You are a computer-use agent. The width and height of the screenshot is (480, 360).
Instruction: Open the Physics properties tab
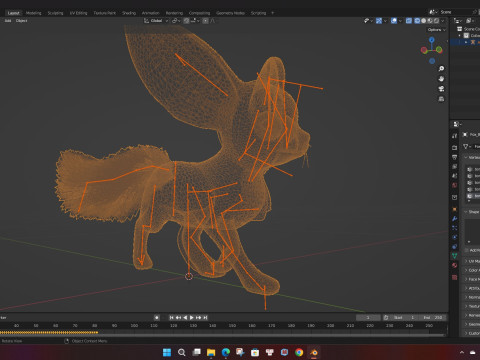click(454, 237)
